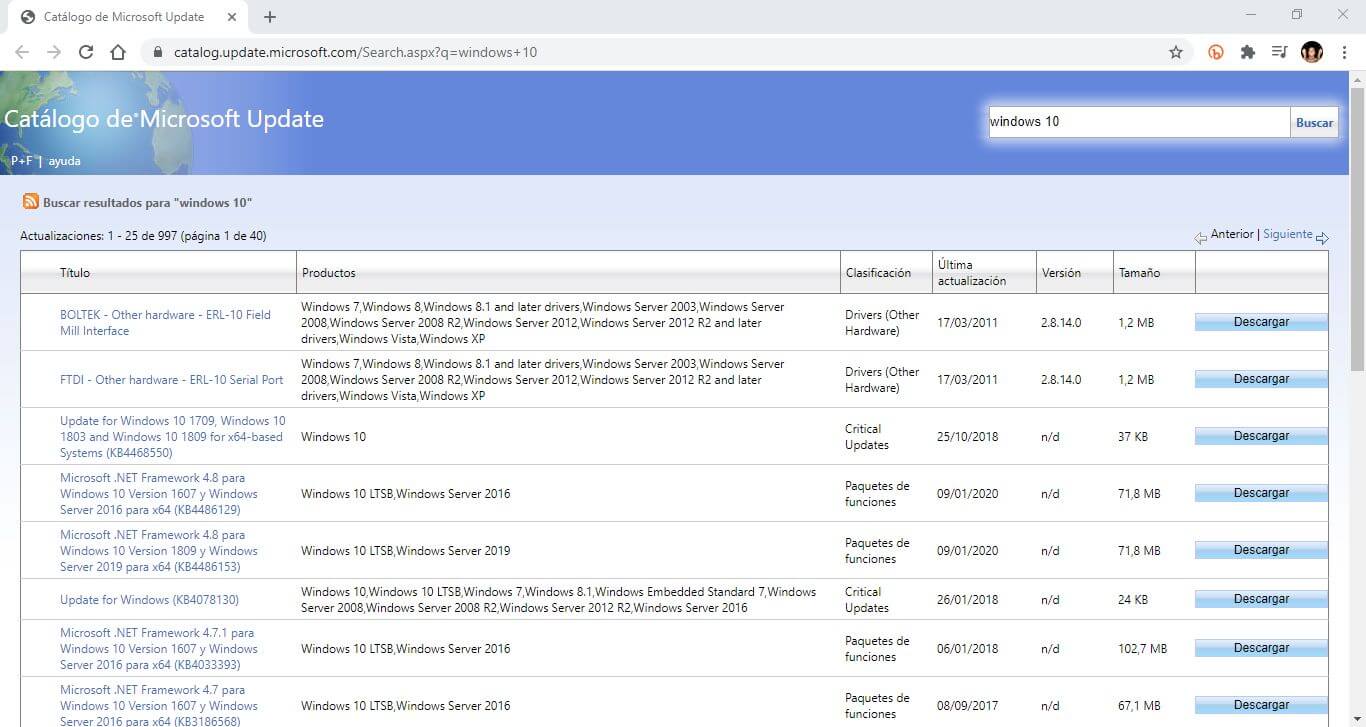Click the scrollbar up arrow
Viewport: 1366px width, 727px height.
pos(1357,79)
